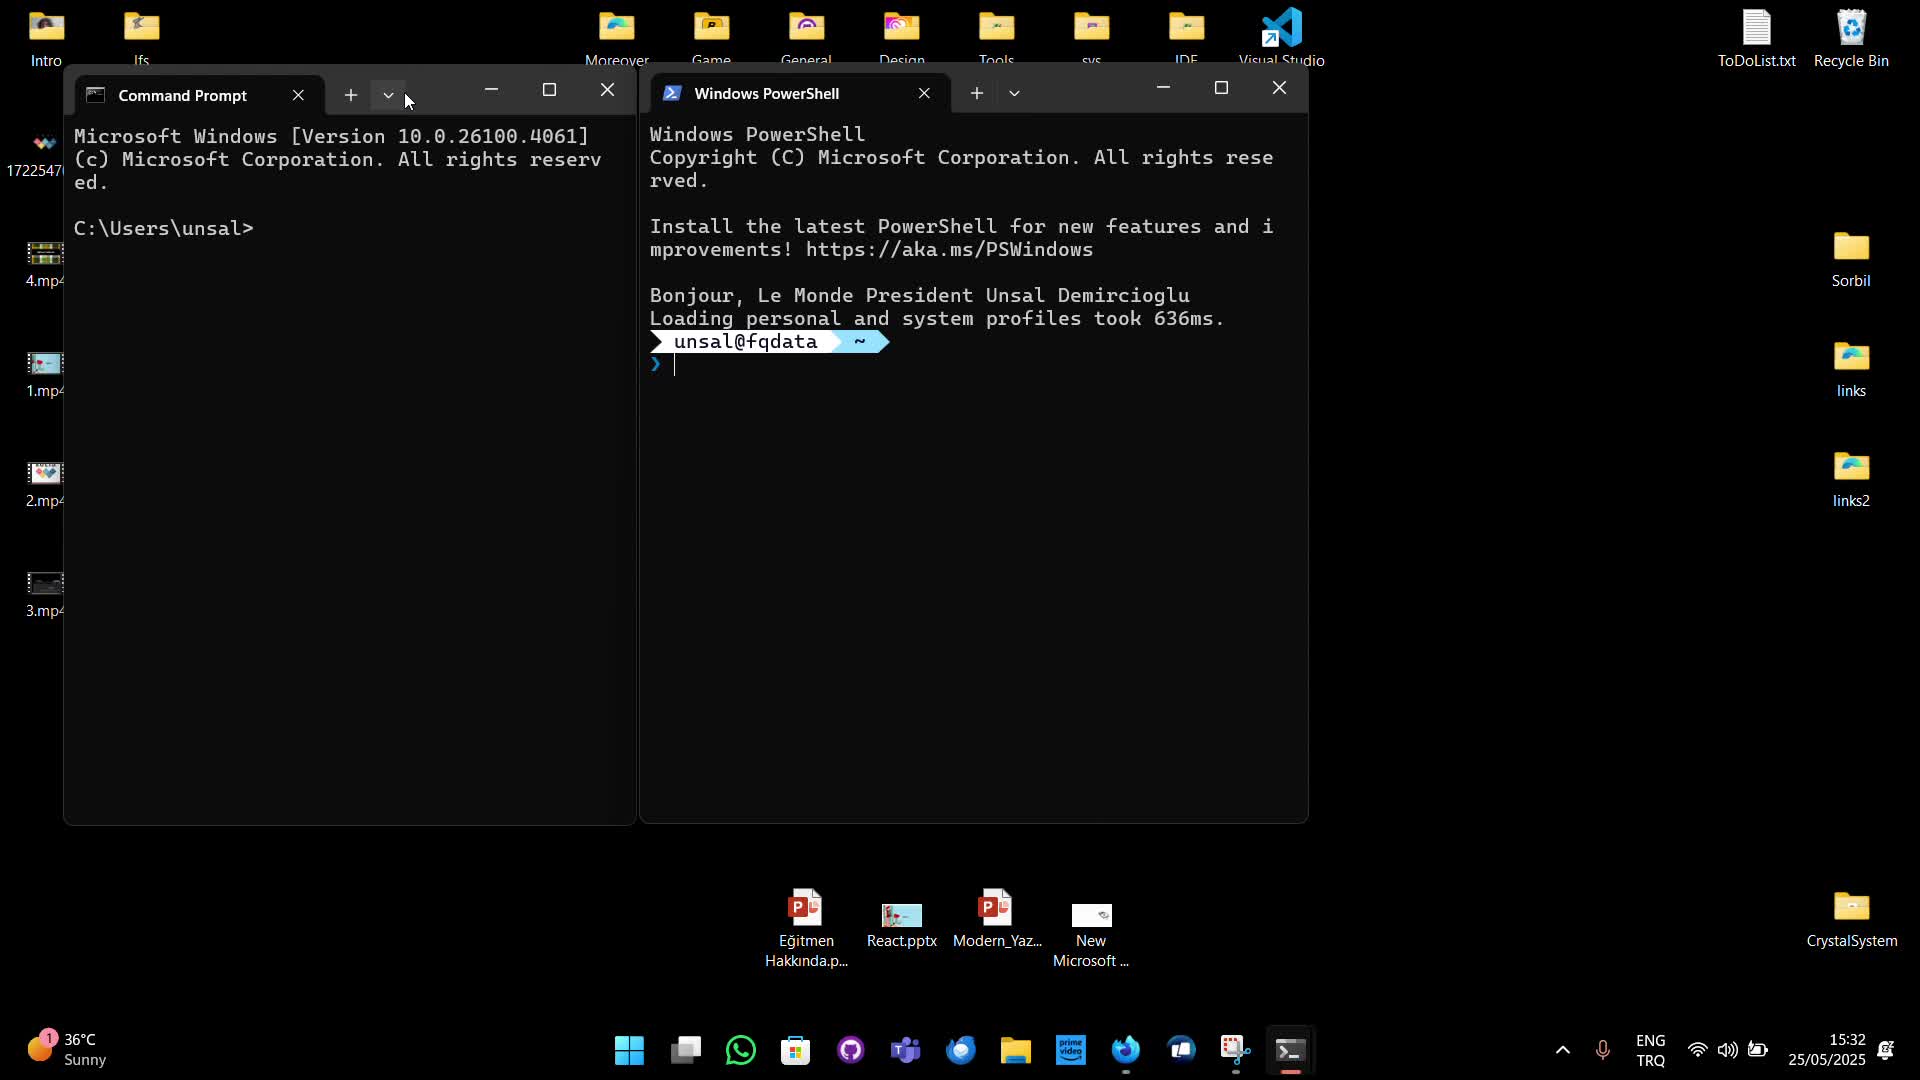Select the ToDoList.txt desktop file
This screenshot has width=1920, height=1080.
[x=1757, y=38]
